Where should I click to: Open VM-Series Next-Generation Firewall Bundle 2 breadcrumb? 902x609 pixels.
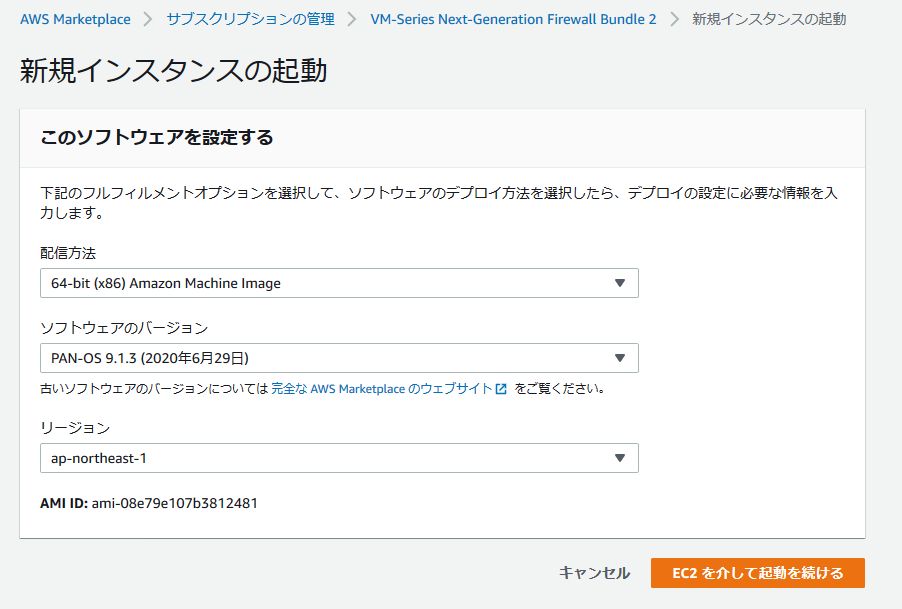pos(513,19)
